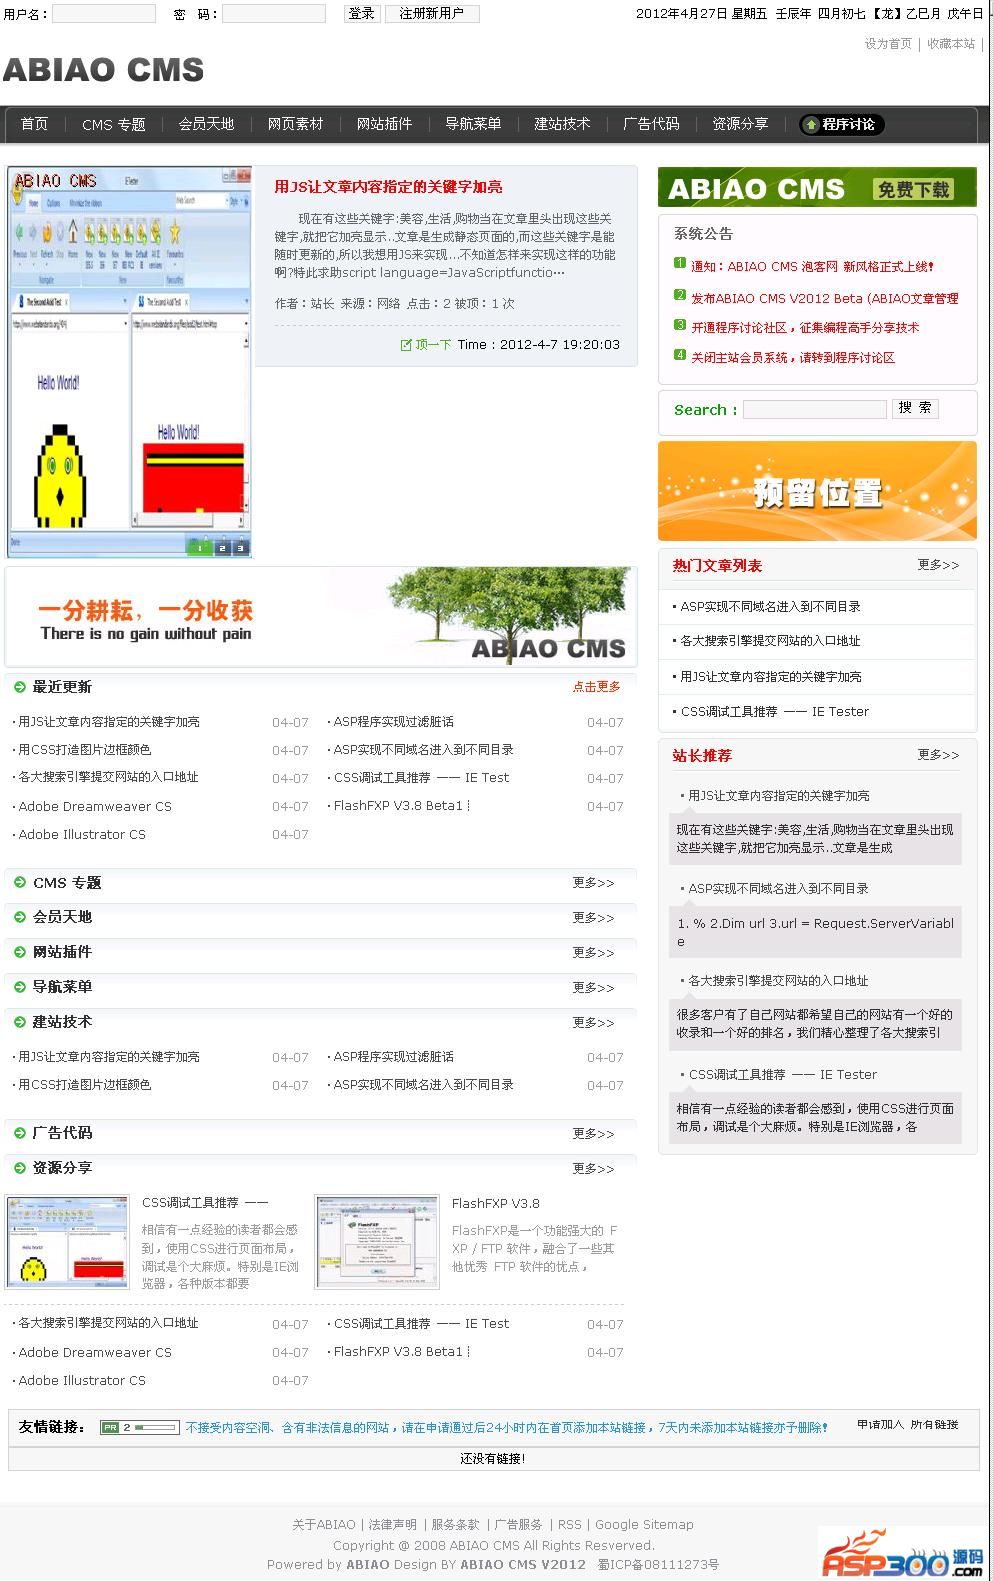Click the ABIAO CMS 免费下载 banner
The image size is (993, 1581).
(817, 187)
